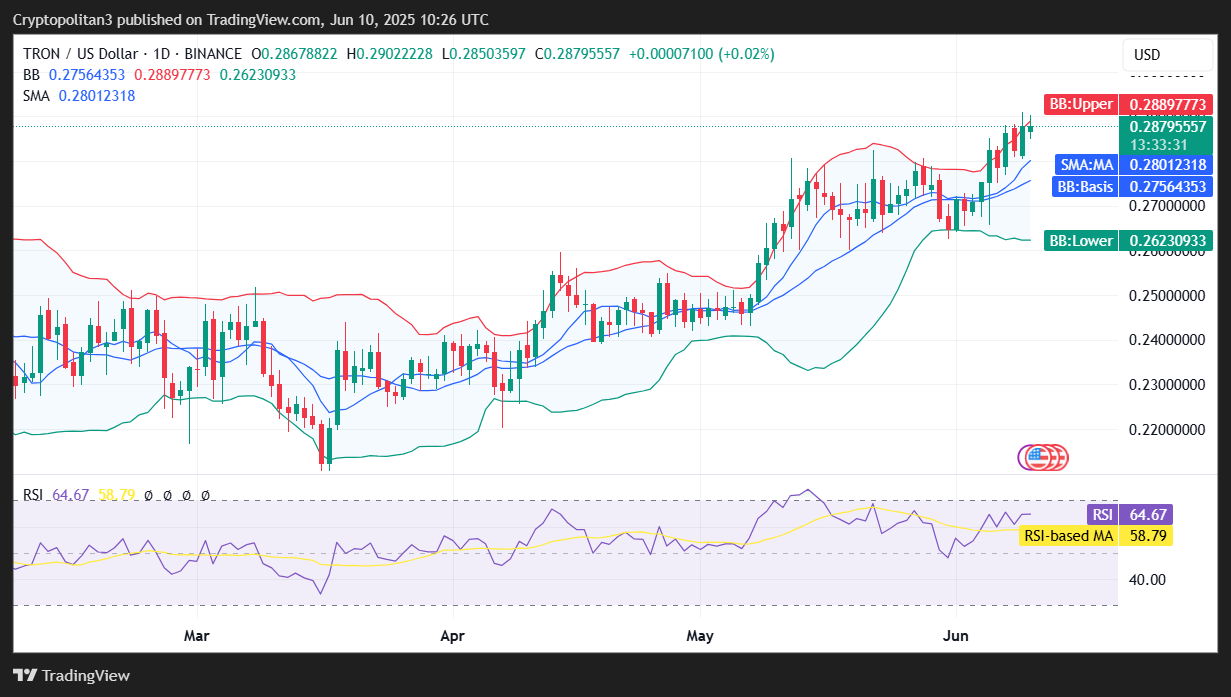
Task: Click the BB lower value 0.26230933 in legend
Action: pyautogui.click(x=258, y=74)
